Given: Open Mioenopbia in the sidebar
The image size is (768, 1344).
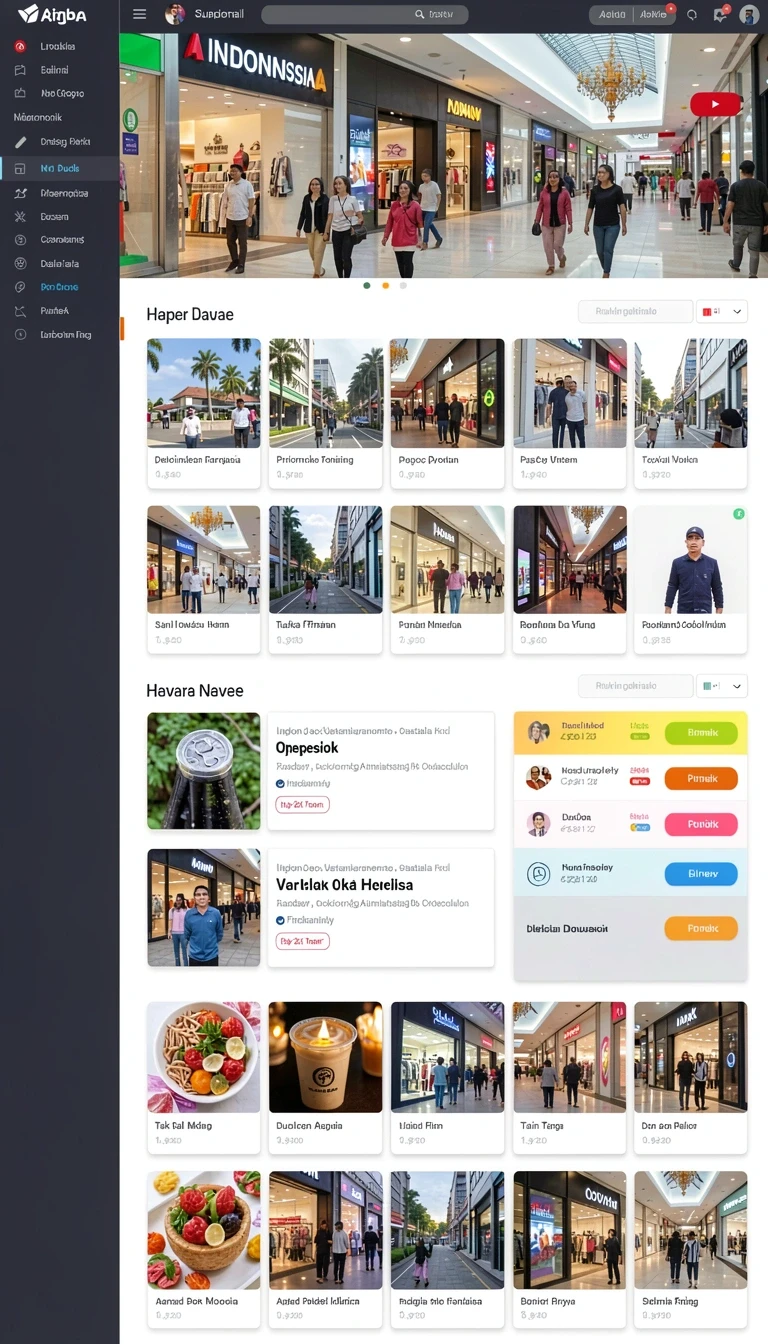Looking at the screenshot, I should coord(64,193).
